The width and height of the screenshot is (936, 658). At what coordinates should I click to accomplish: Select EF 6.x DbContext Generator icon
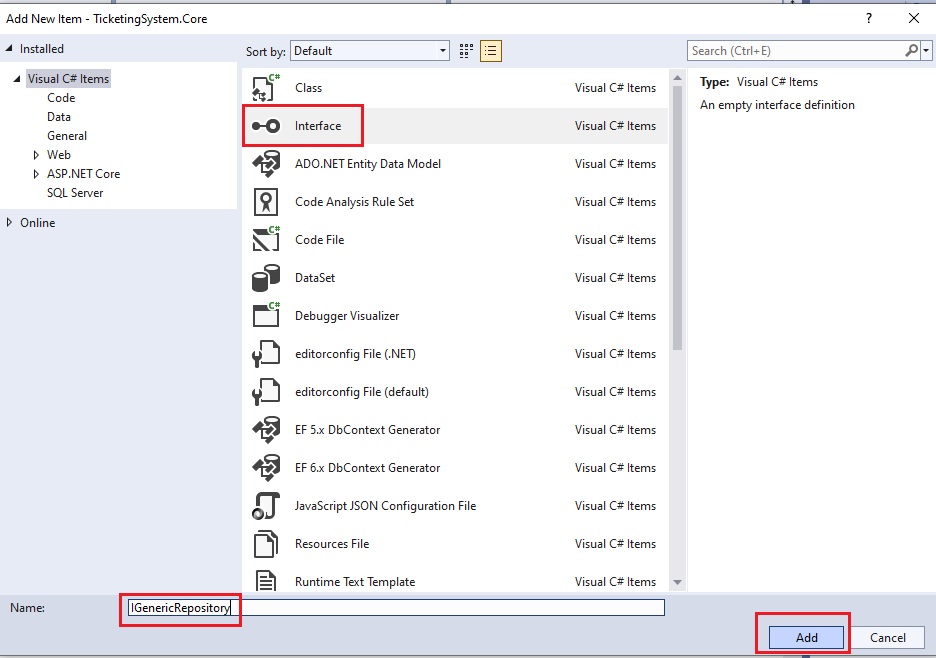(x=266, y=468)
